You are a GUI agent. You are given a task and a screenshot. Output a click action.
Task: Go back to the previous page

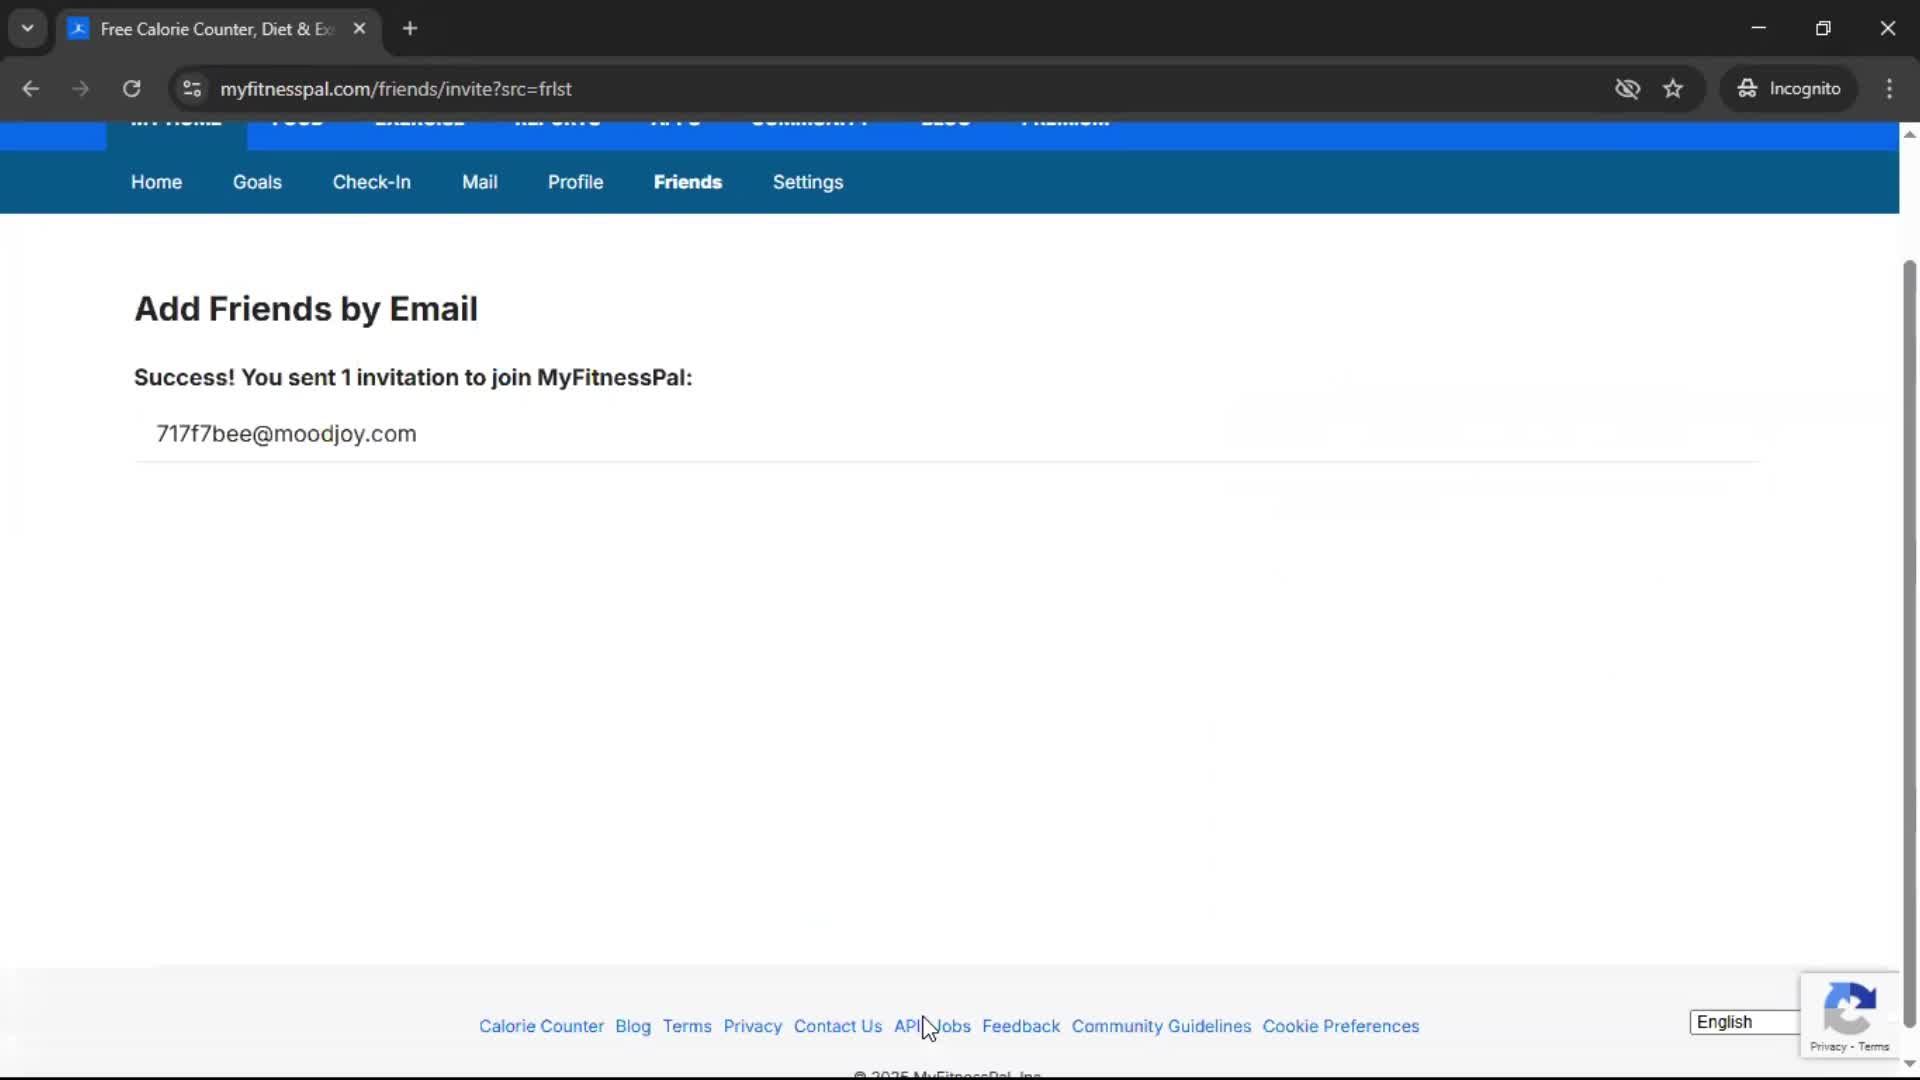(30, 89)
